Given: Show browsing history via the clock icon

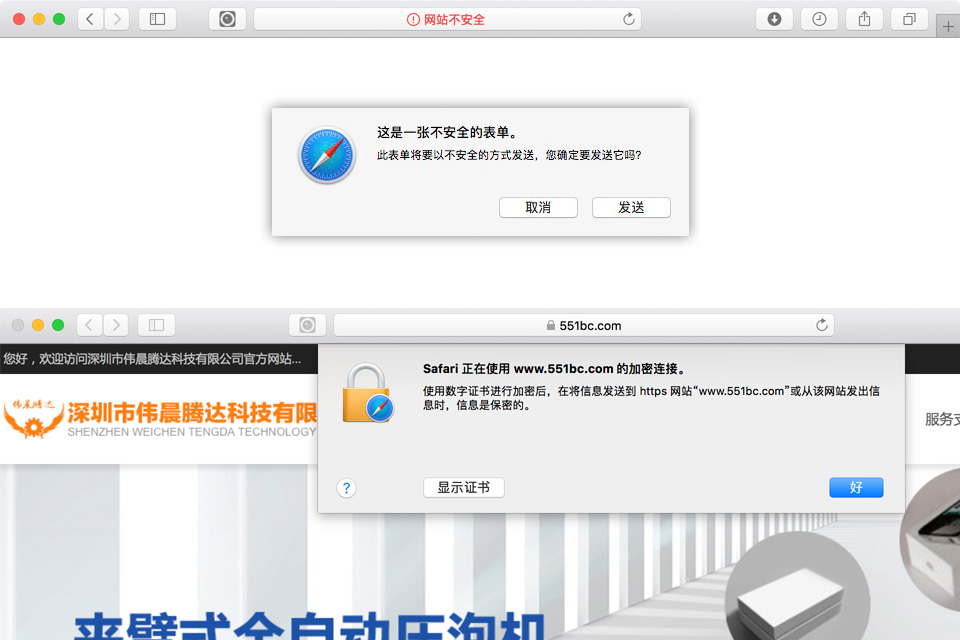Looking at the screenshot, I should coord(819,18).
